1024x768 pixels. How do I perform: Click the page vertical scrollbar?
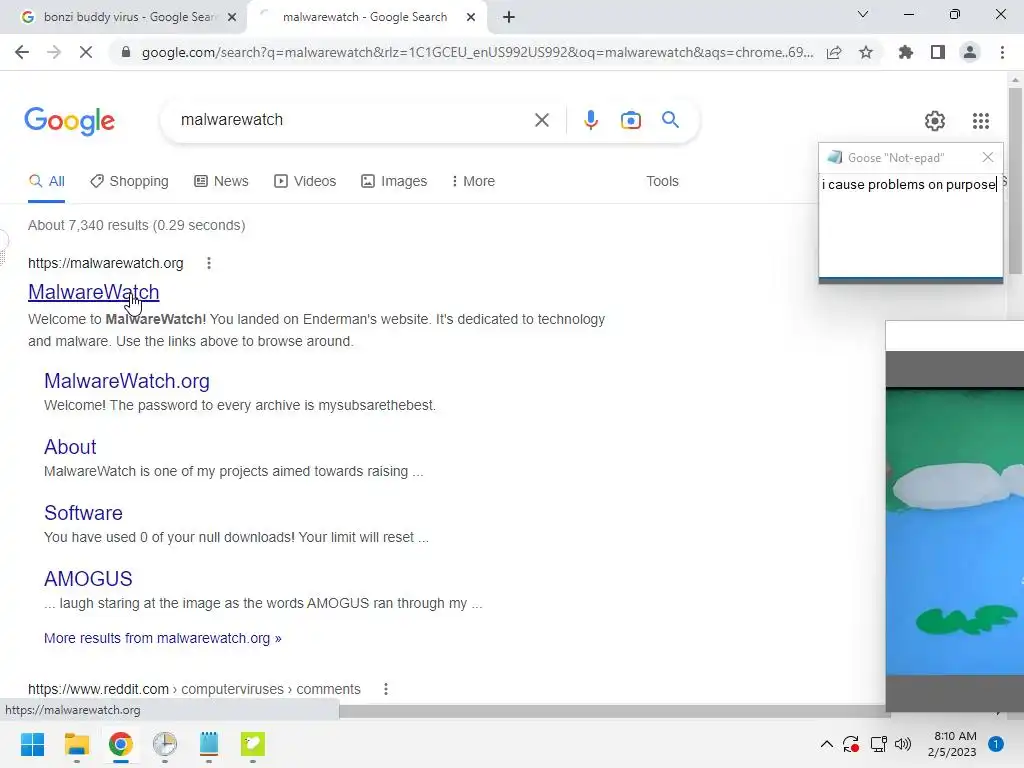click(1015, 180)
